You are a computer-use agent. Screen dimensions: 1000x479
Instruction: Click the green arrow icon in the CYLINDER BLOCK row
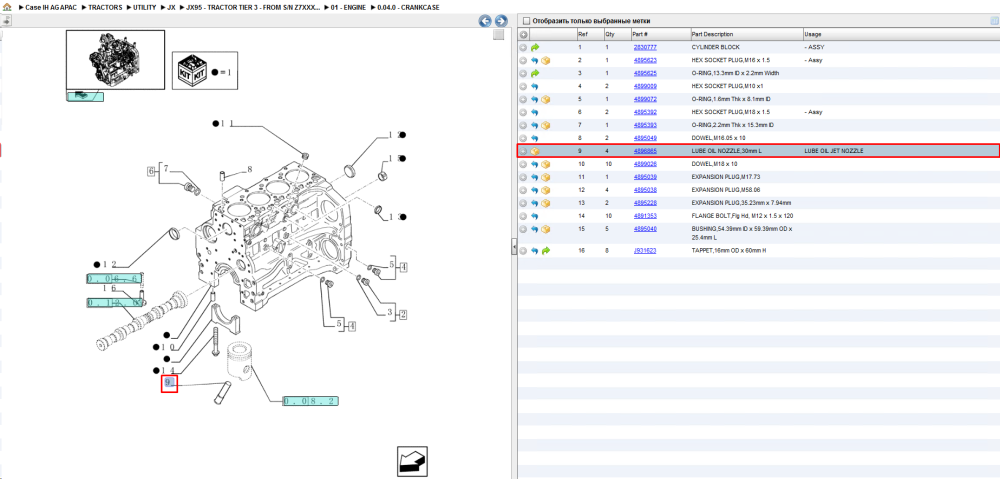tap(534, 47)
